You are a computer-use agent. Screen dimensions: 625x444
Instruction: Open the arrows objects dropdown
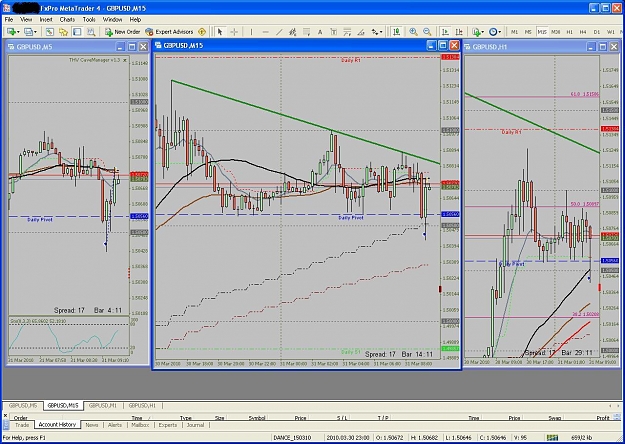click(x=377, y=32)
